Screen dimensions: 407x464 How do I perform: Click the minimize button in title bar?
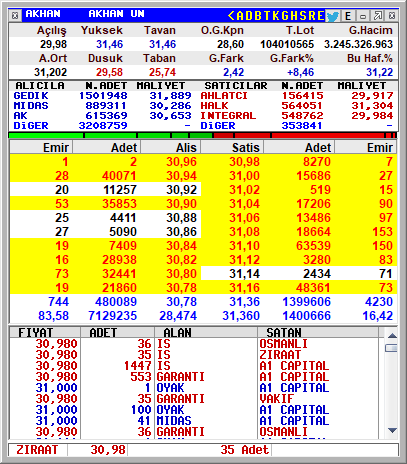[x=363, y=16]
